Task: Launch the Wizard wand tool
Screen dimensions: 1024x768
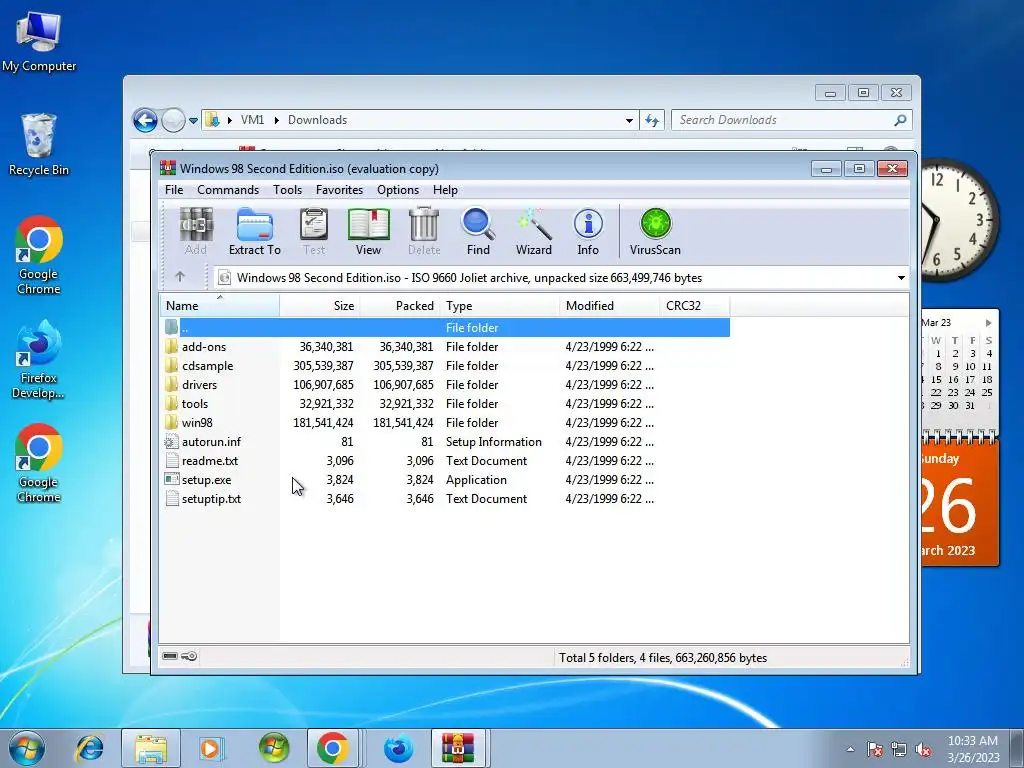Action: pyautogui.click(x=534, y=232)
